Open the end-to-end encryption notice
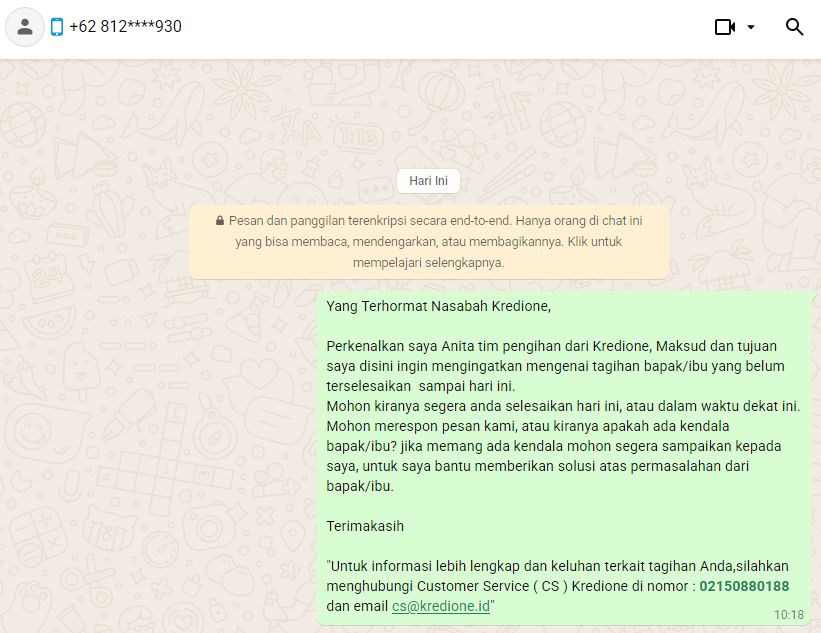This screenshot has width=821, height=633. (x=428, y=242)
